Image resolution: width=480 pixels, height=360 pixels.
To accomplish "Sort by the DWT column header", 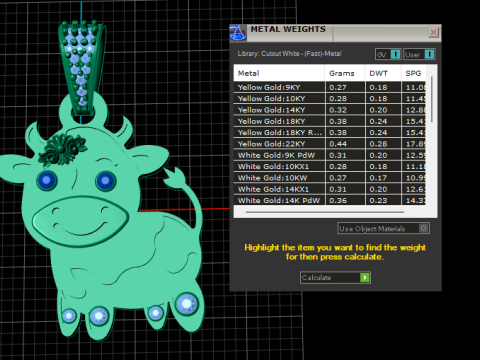I will (383, 73).
